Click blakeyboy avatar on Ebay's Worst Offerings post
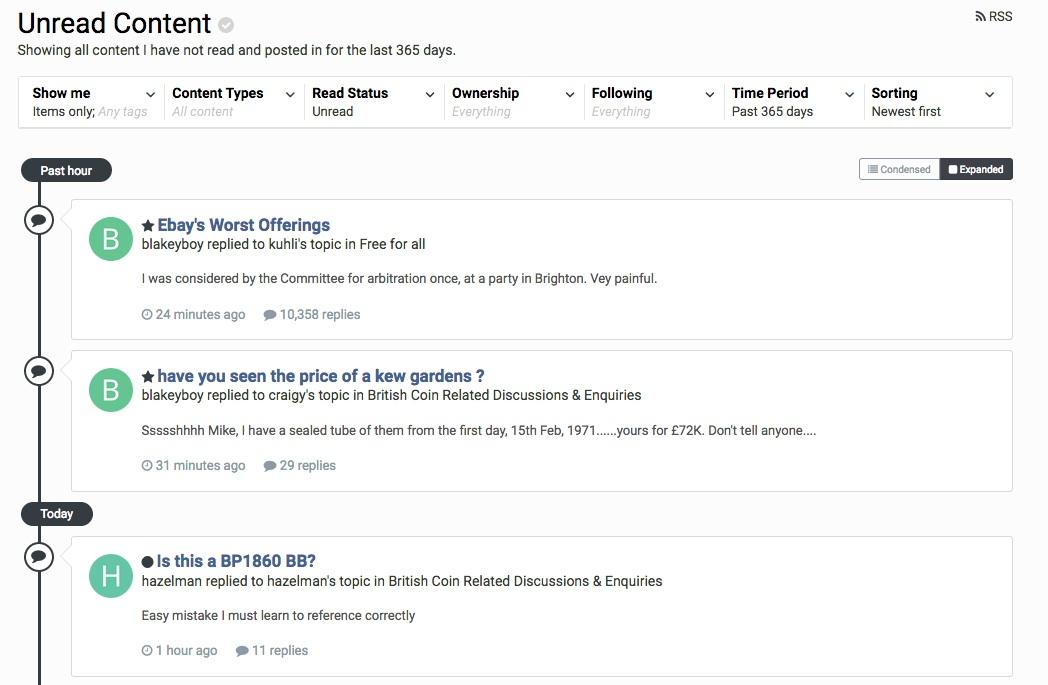This screenshot has width=1048, height=685. click(x=111, y=239)
